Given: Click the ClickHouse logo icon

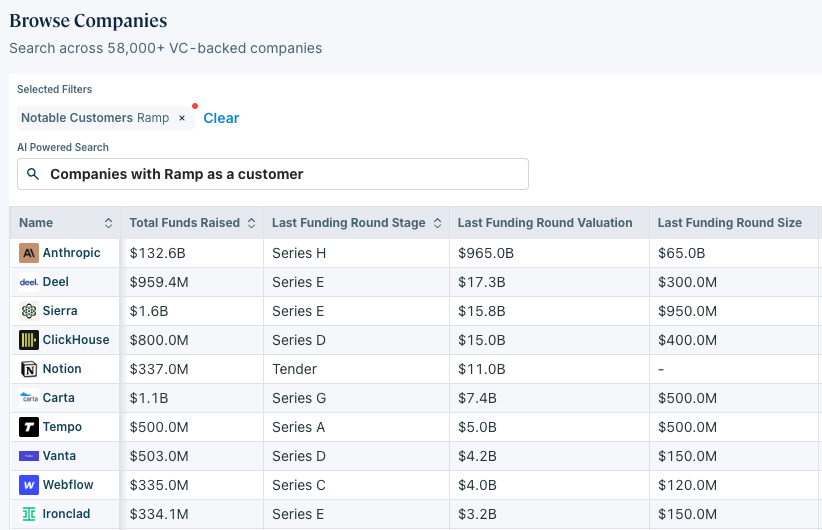Looking at the screenshot, I should (x=29, y=340).
